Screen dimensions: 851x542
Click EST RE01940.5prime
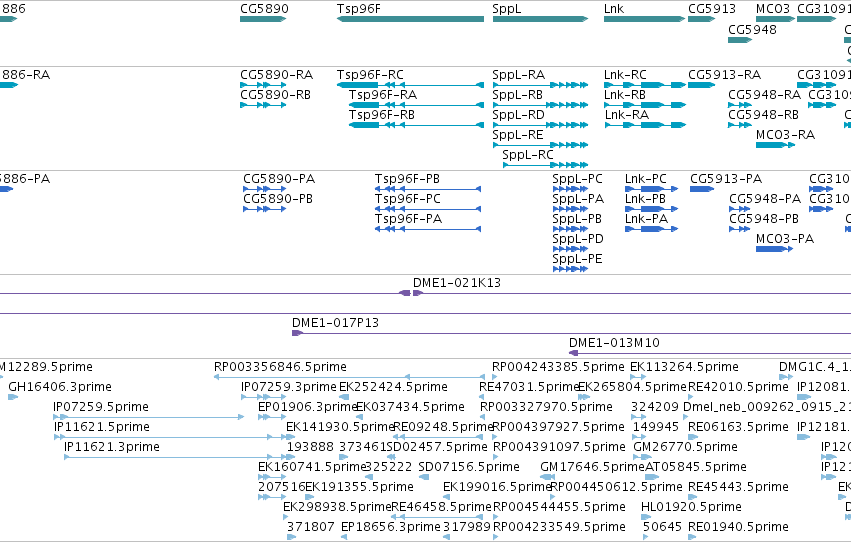click(x=692, y=537)
